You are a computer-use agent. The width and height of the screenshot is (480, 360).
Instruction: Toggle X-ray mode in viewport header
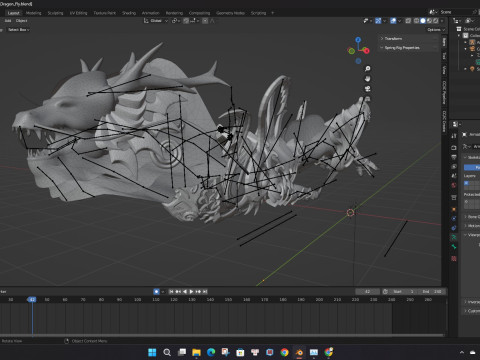pyautogui.click(x=408, y=21)
